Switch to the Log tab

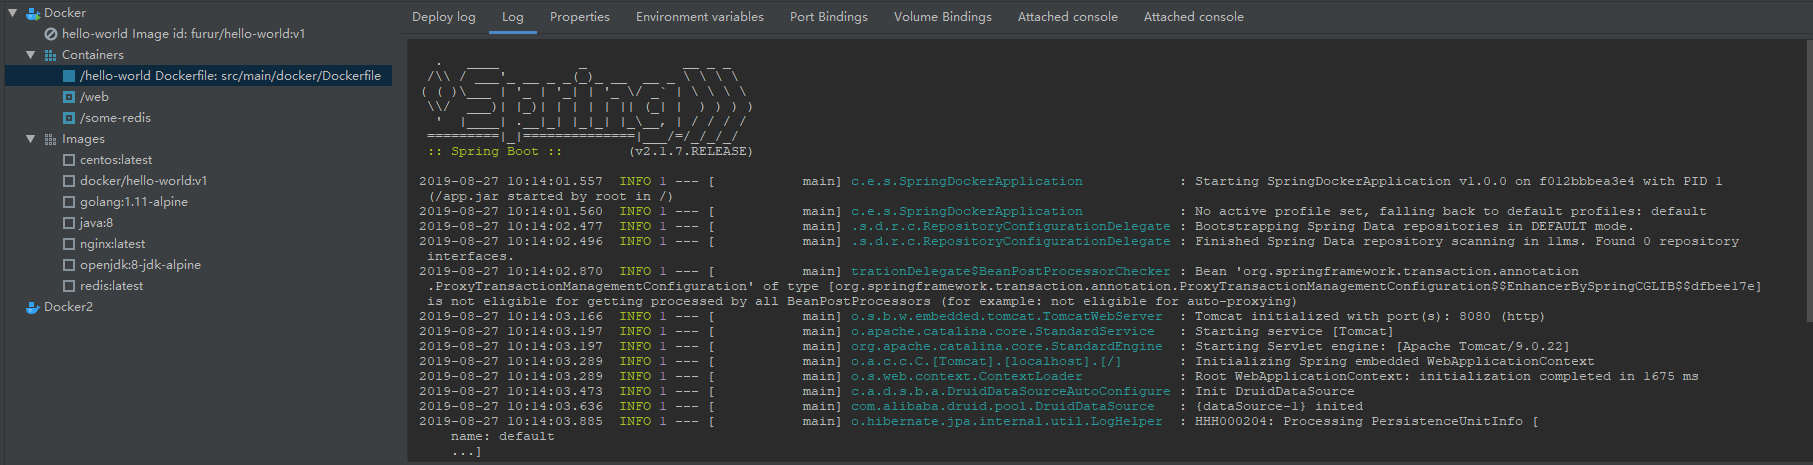(513, 17)
